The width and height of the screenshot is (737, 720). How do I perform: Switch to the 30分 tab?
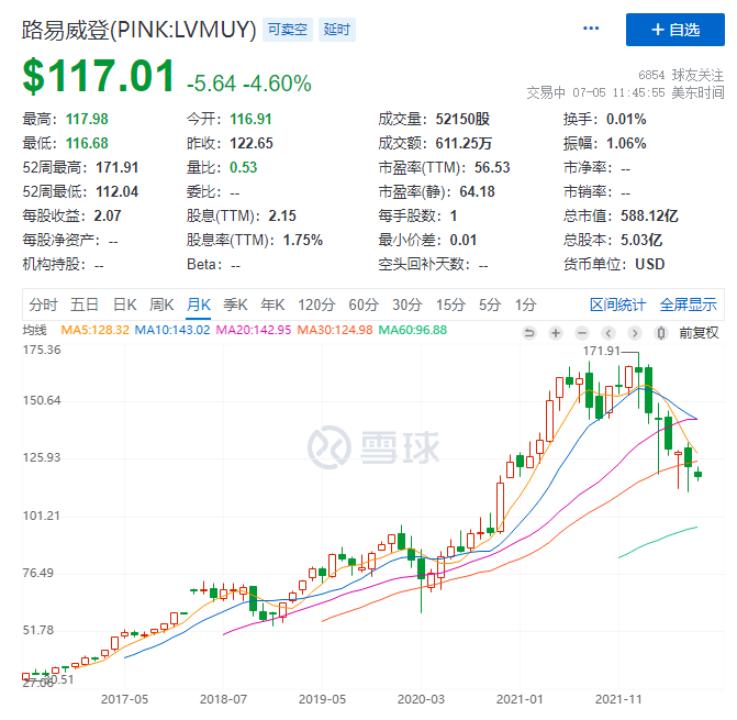407,305
